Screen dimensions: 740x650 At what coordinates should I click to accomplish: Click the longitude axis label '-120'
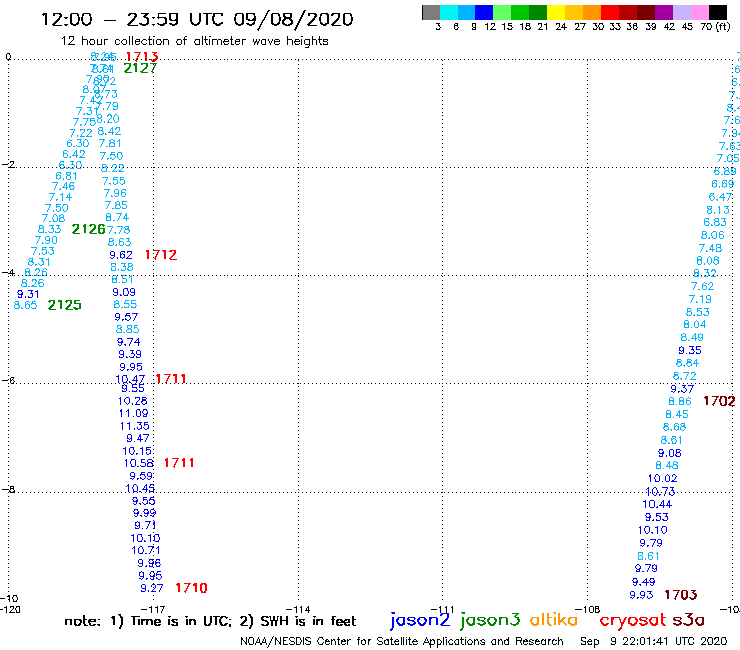pyautogui.click(x=10, y=609)
